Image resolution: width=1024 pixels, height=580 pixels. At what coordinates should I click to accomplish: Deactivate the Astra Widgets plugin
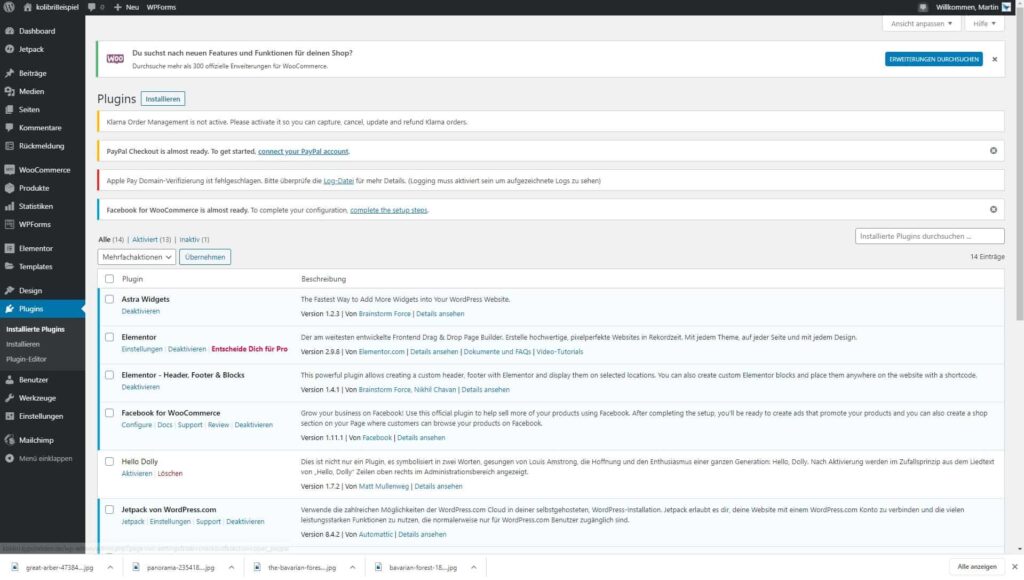[140, 312]
